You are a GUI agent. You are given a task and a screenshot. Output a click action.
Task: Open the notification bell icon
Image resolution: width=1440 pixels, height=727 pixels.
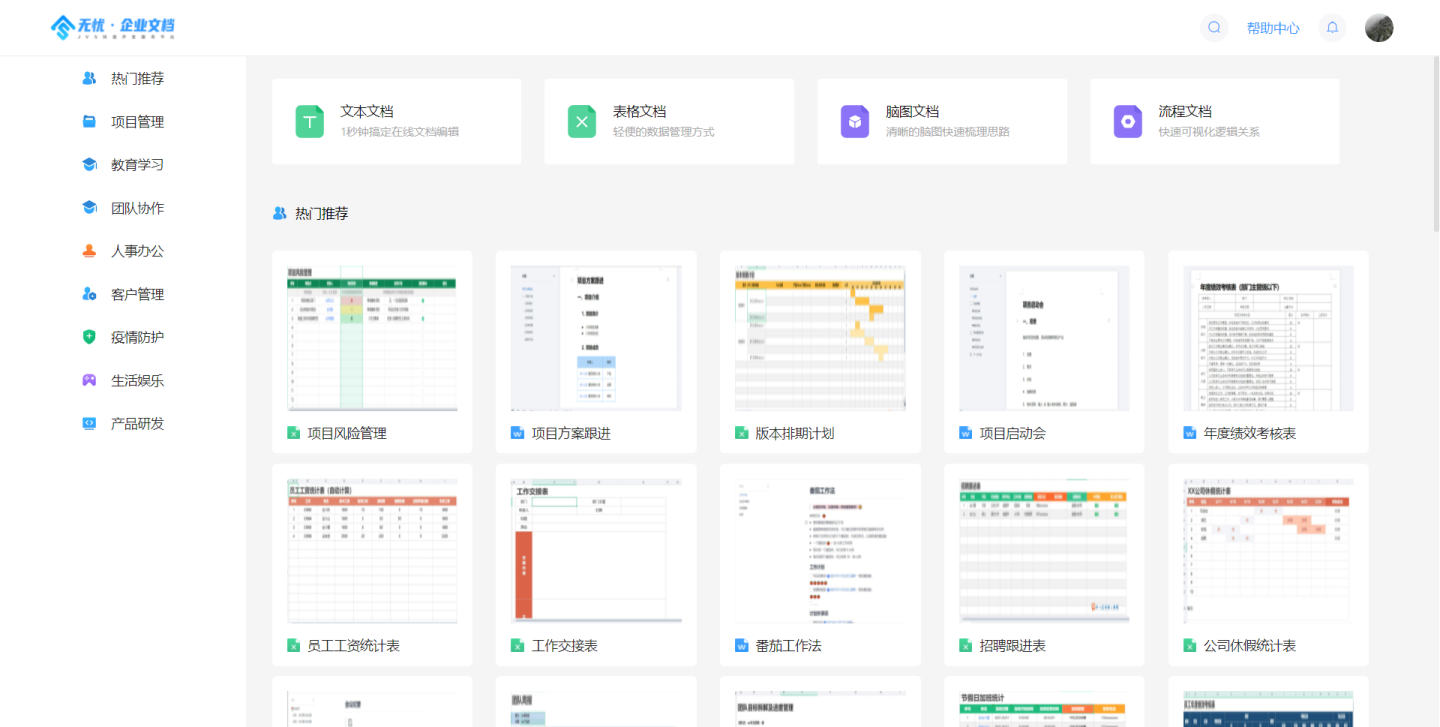[1332, 28]
